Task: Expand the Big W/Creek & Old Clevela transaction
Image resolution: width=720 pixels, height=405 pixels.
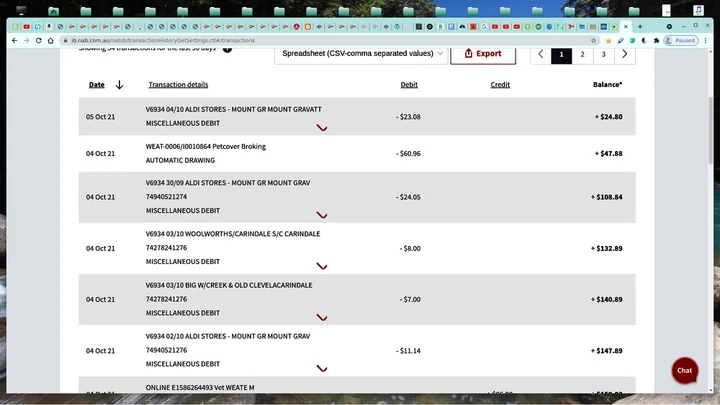Action: point(322,317)
